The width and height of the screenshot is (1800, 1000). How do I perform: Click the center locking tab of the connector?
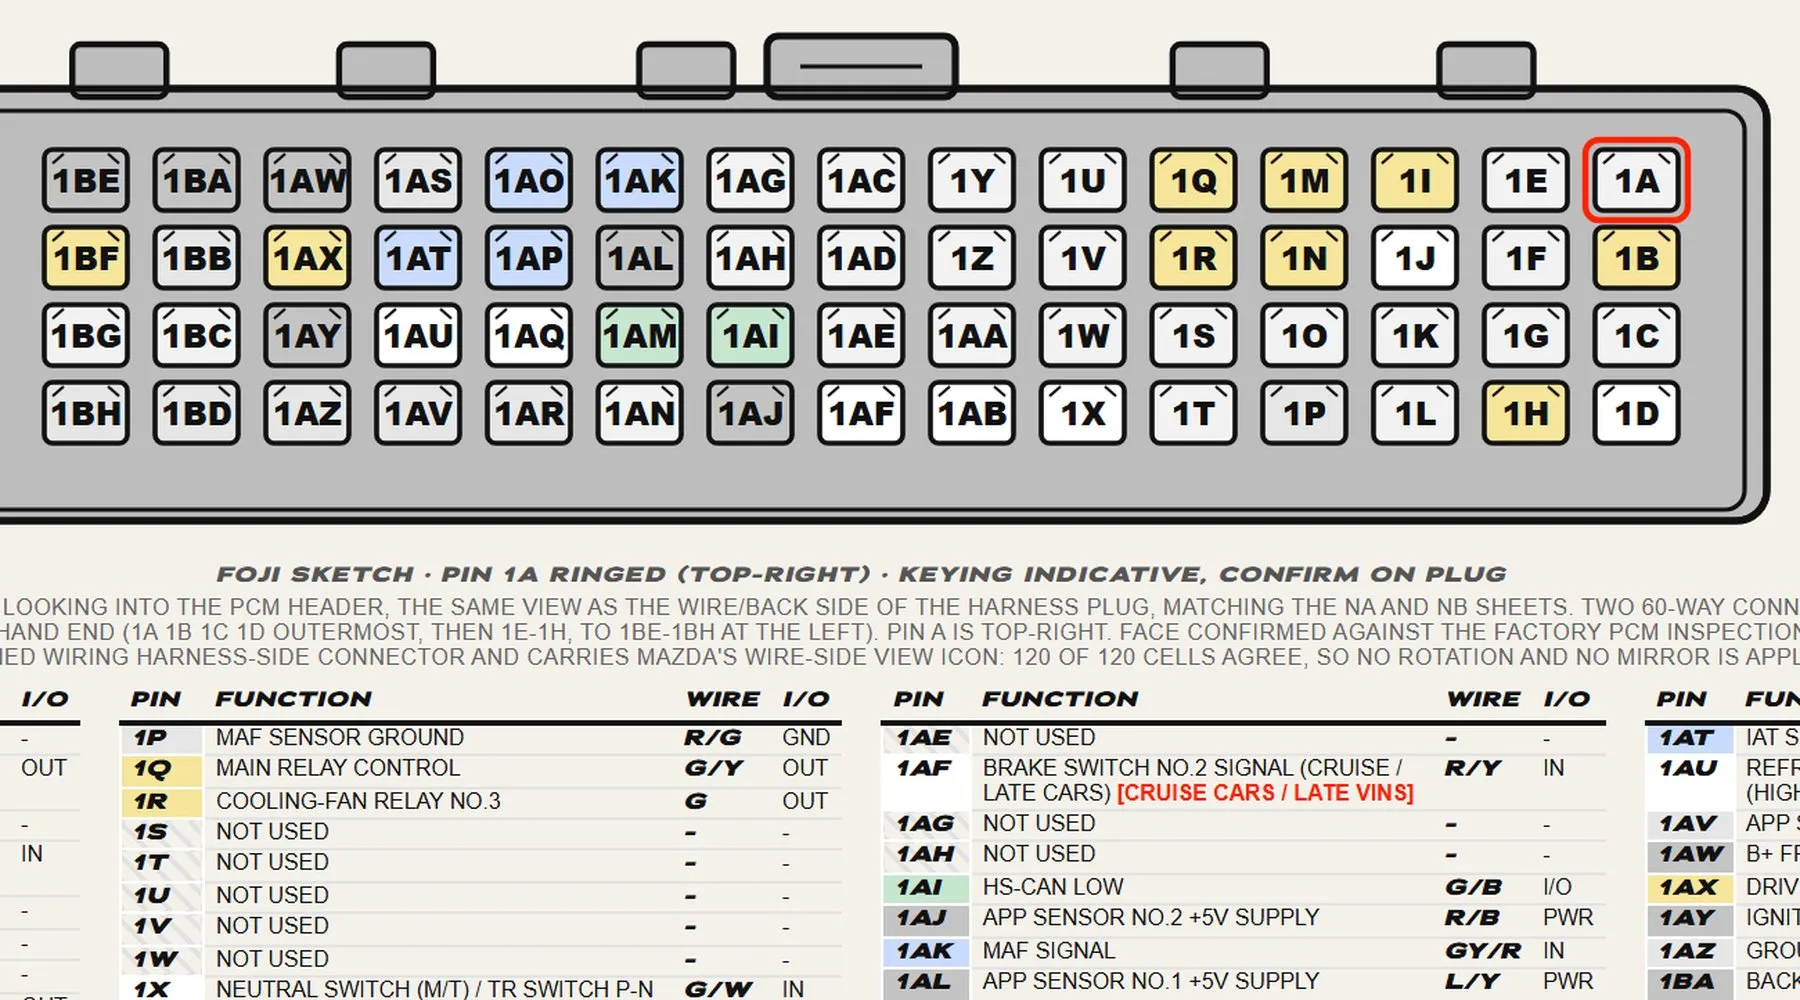[861, 66]
